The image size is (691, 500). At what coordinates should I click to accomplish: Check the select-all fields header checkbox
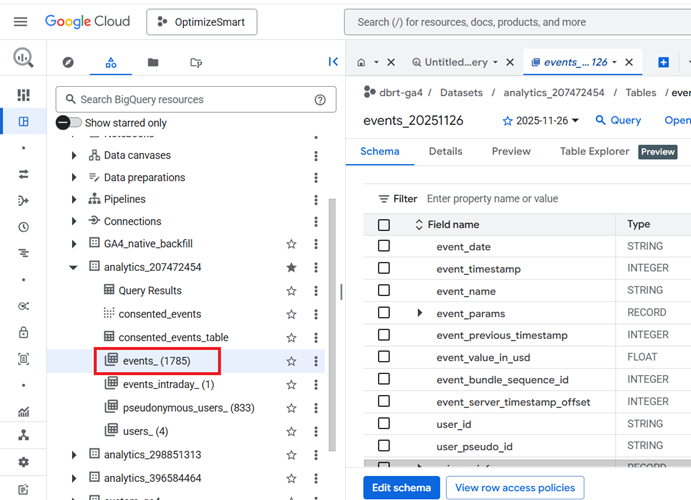coord(384,225)
